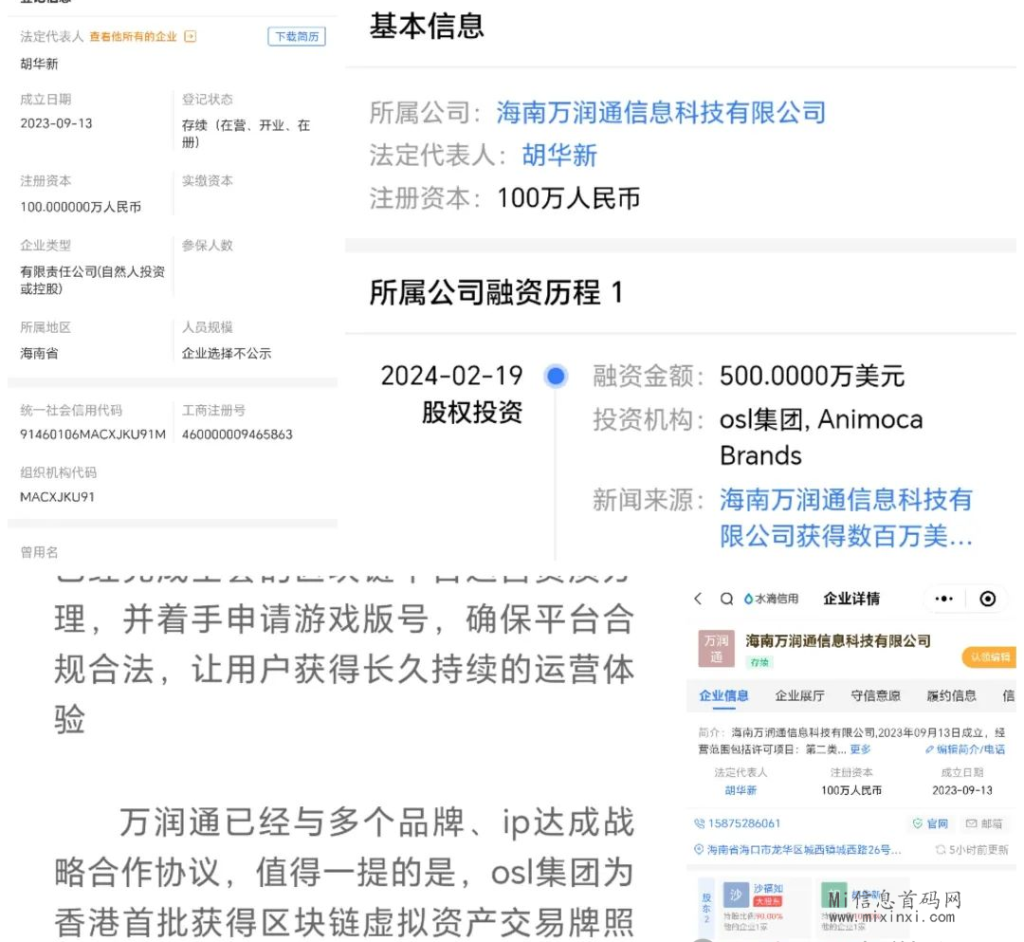Image resolution: width=1024 pixels, height=942 pixels.
Task: Switch to the 企业展厅 tab
Action: (799, 696)
